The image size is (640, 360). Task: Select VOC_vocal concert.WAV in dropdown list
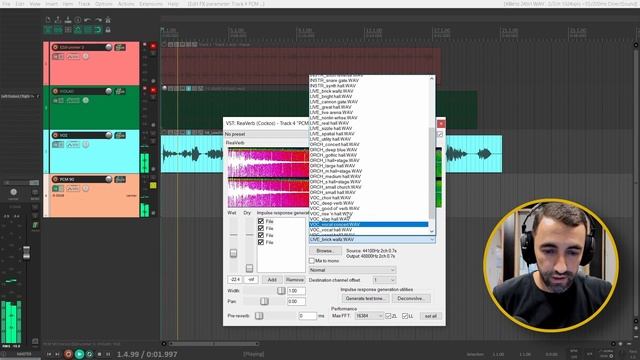[369, 224]
